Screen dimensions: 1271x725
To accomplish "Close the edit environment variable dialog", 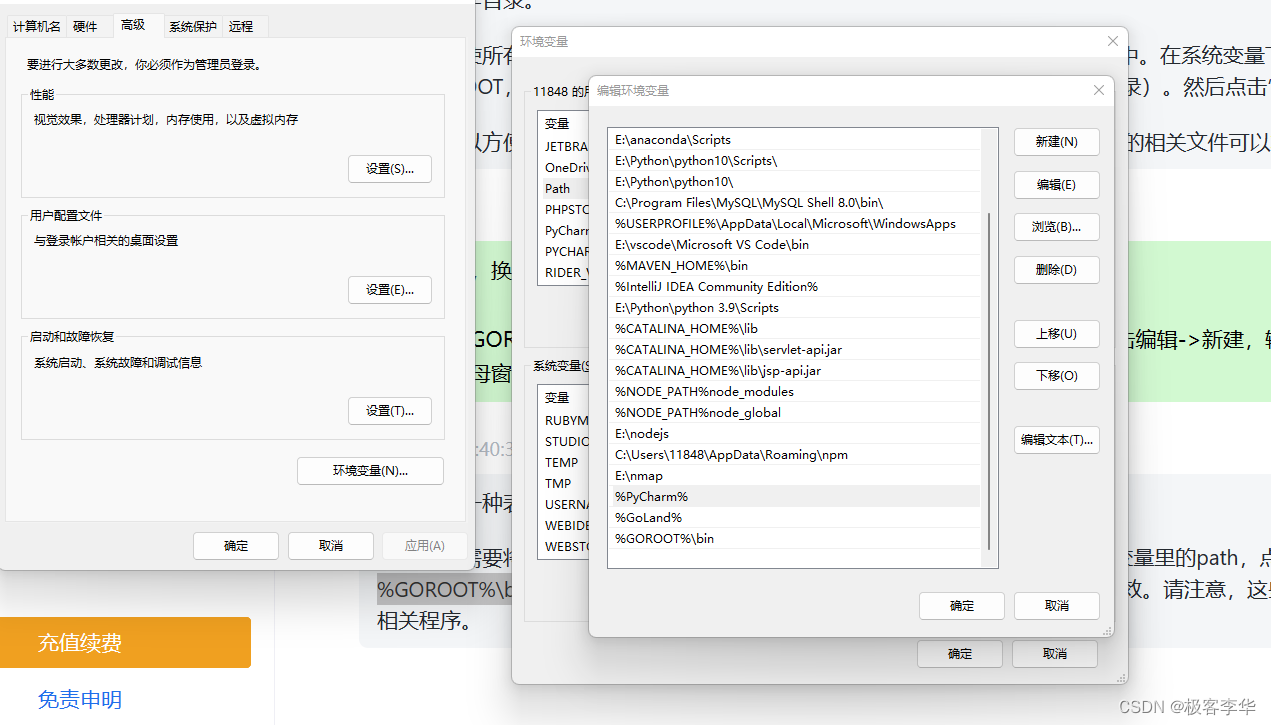I will coord(1099,90).
